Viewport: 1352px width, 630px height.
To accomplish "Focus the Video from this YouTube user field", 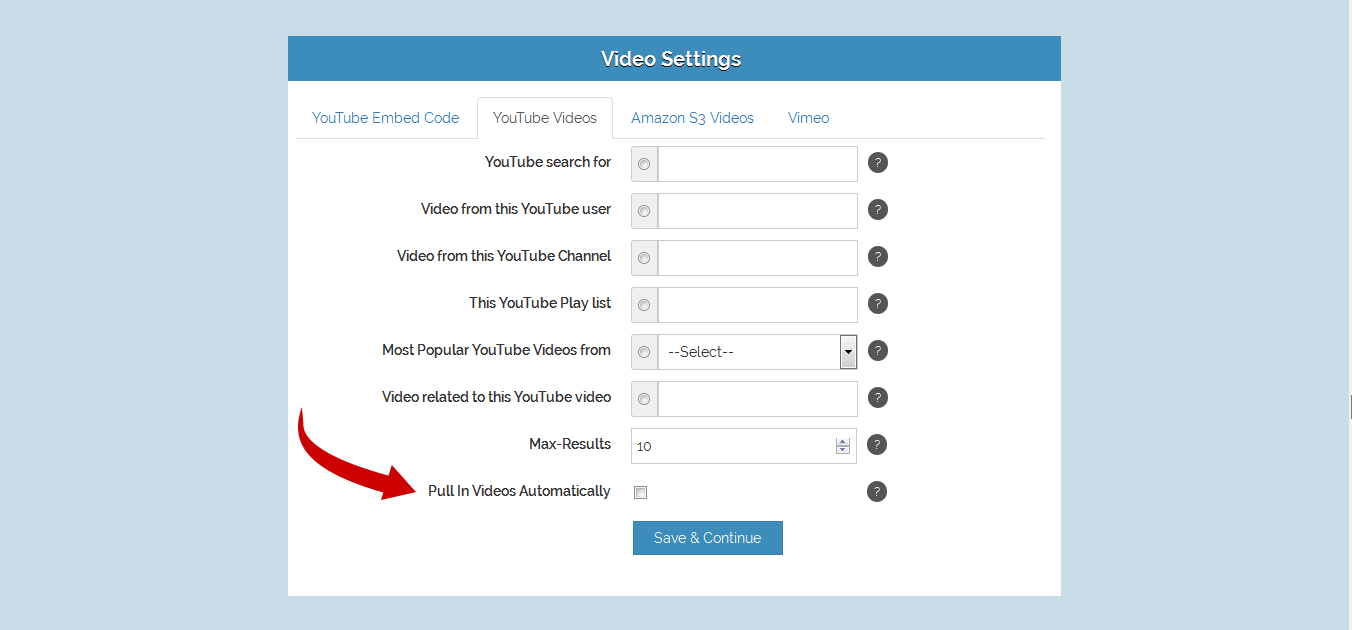I will click(x=757, y=211).
